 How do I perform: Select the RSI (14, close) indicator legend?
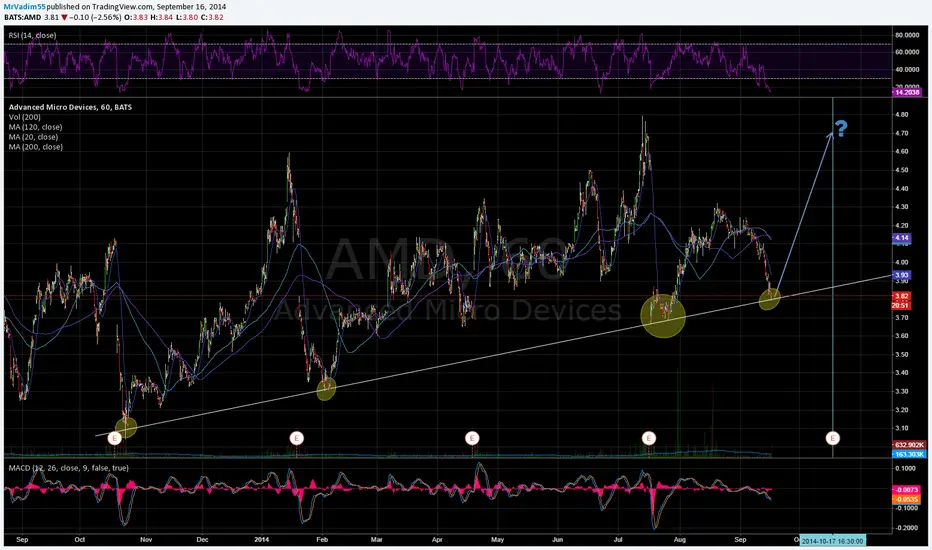click(33, 36)
